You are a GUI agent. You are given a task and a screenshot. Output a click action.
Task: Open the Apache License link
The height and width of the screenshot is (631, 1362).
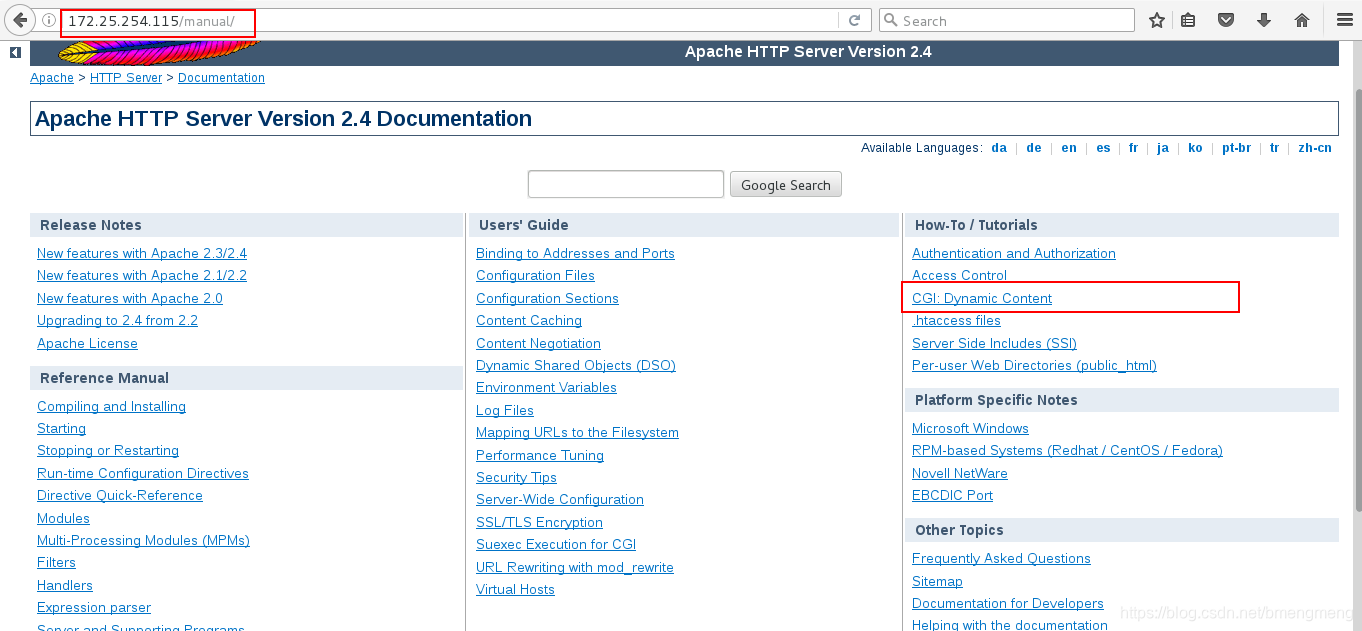click(87, 343)
